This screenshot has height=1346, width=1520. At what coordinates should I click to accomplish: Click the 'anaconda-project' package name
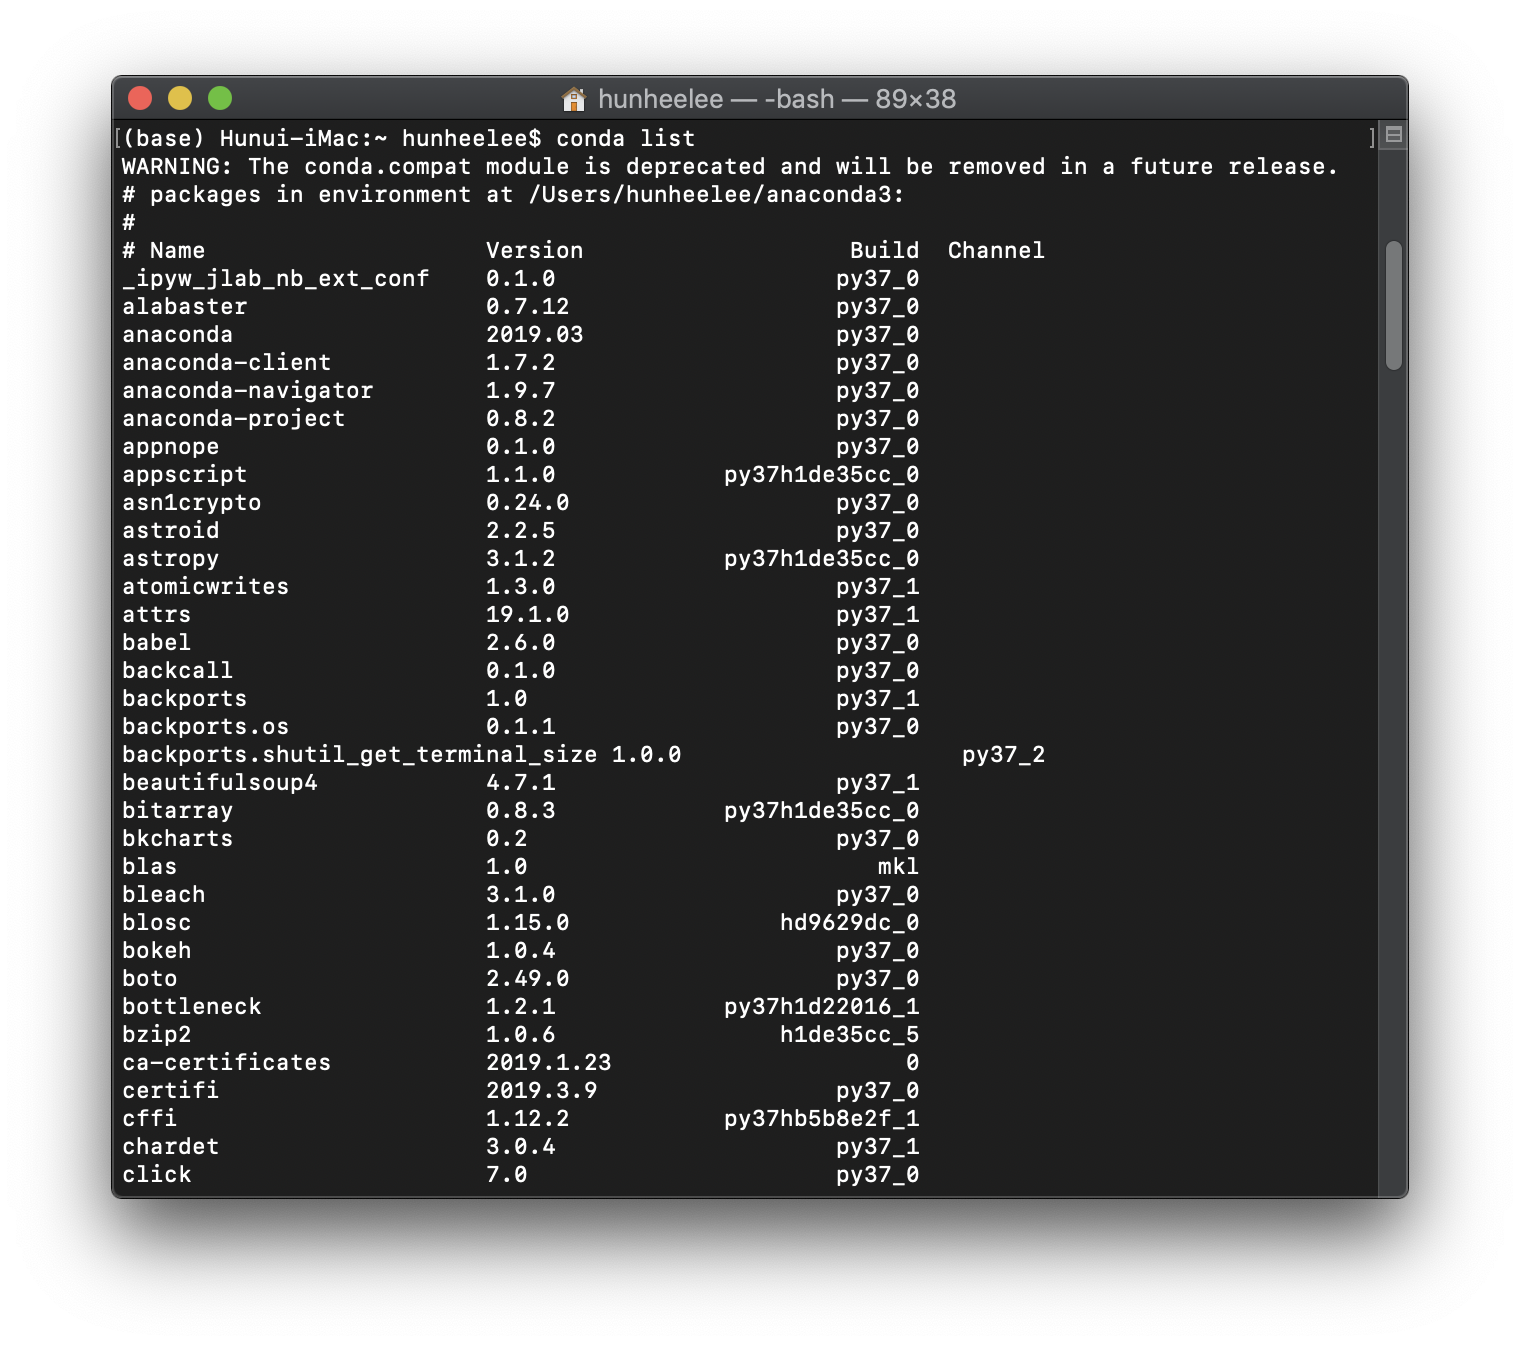point(234,418)
